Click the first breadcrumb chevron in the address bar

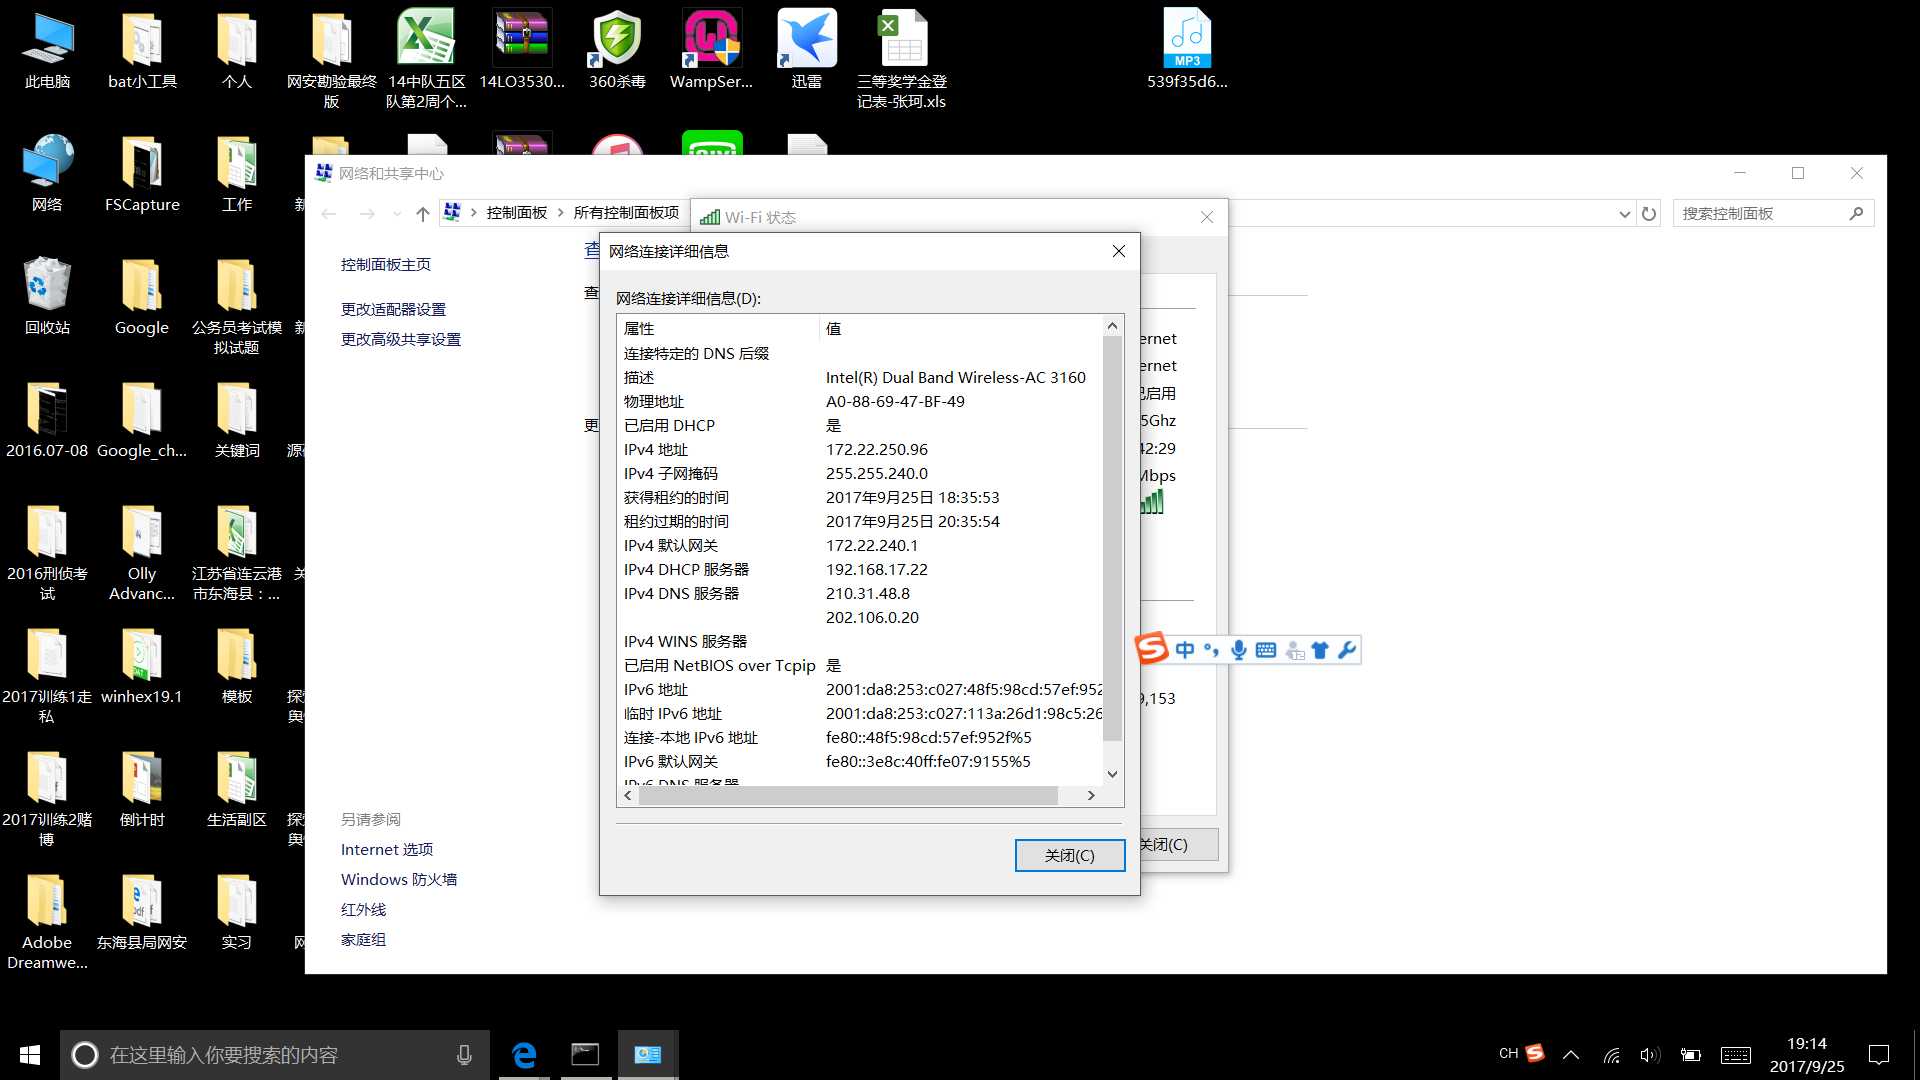pyautogui.click(x=474, y=213)
